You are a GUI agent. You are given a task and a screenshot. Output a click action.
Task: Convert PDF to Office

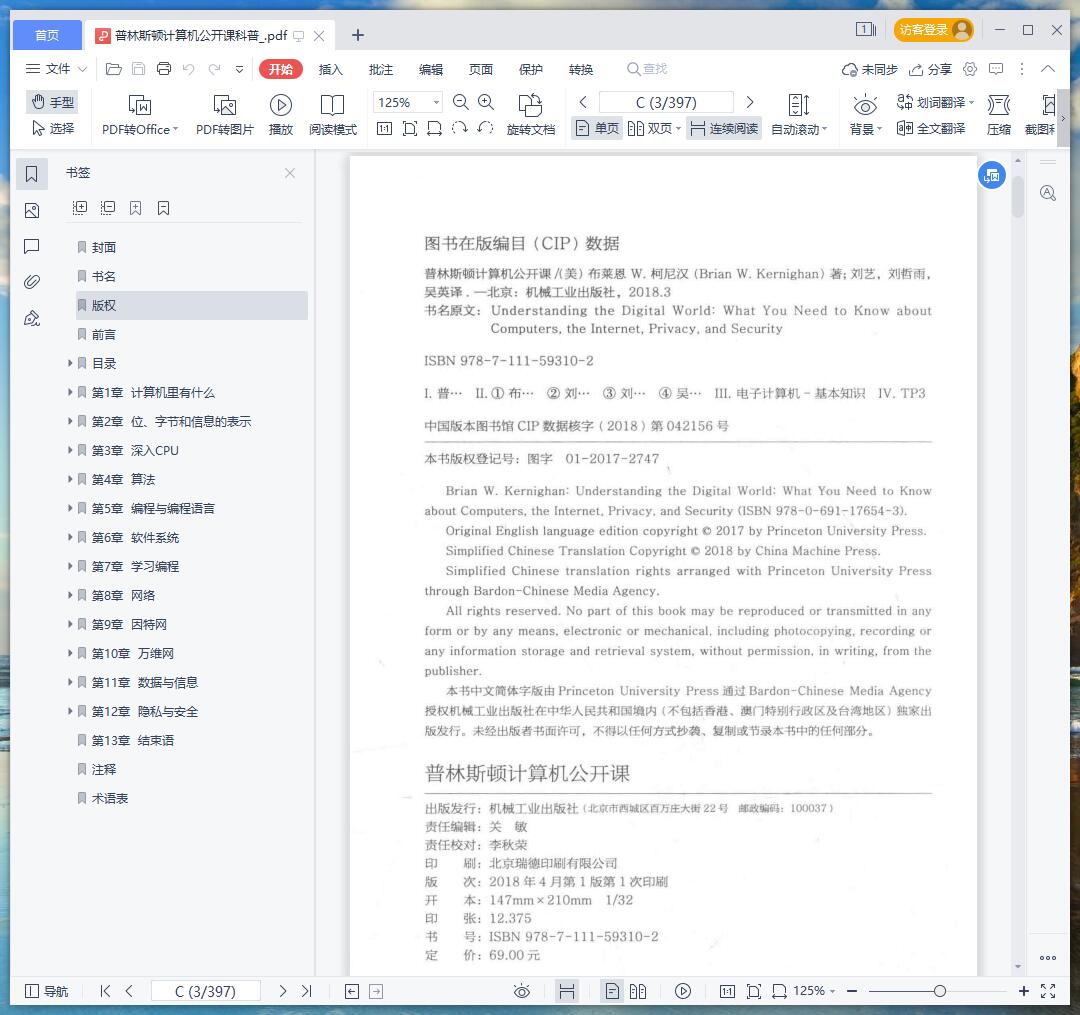[x=140, y=114]
